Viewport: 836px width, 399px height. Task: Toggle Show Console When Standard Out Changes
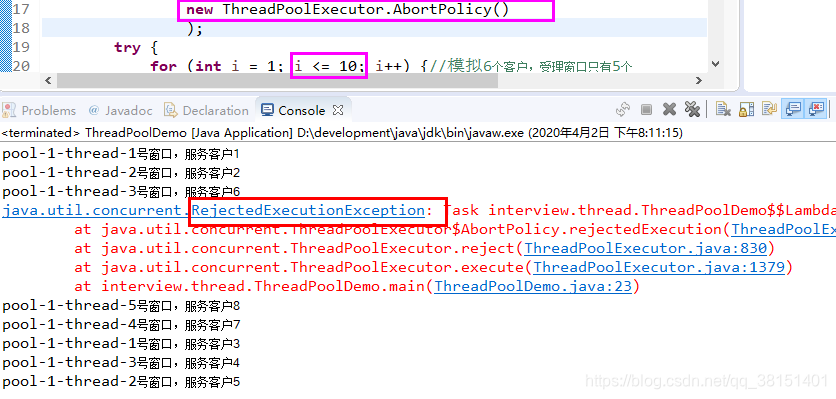pos(793,109)
